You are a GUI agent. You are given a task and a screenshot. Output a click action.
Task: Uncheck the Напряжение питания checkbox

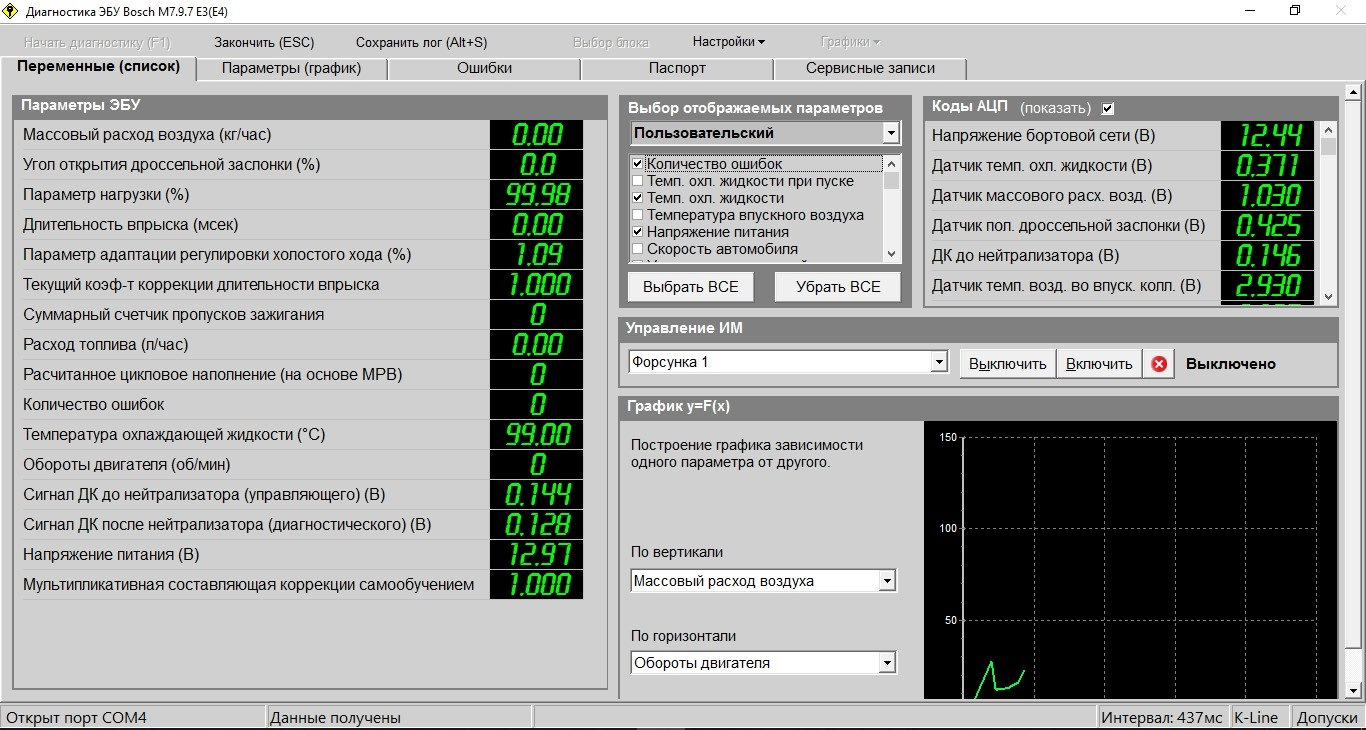(638, 232)
